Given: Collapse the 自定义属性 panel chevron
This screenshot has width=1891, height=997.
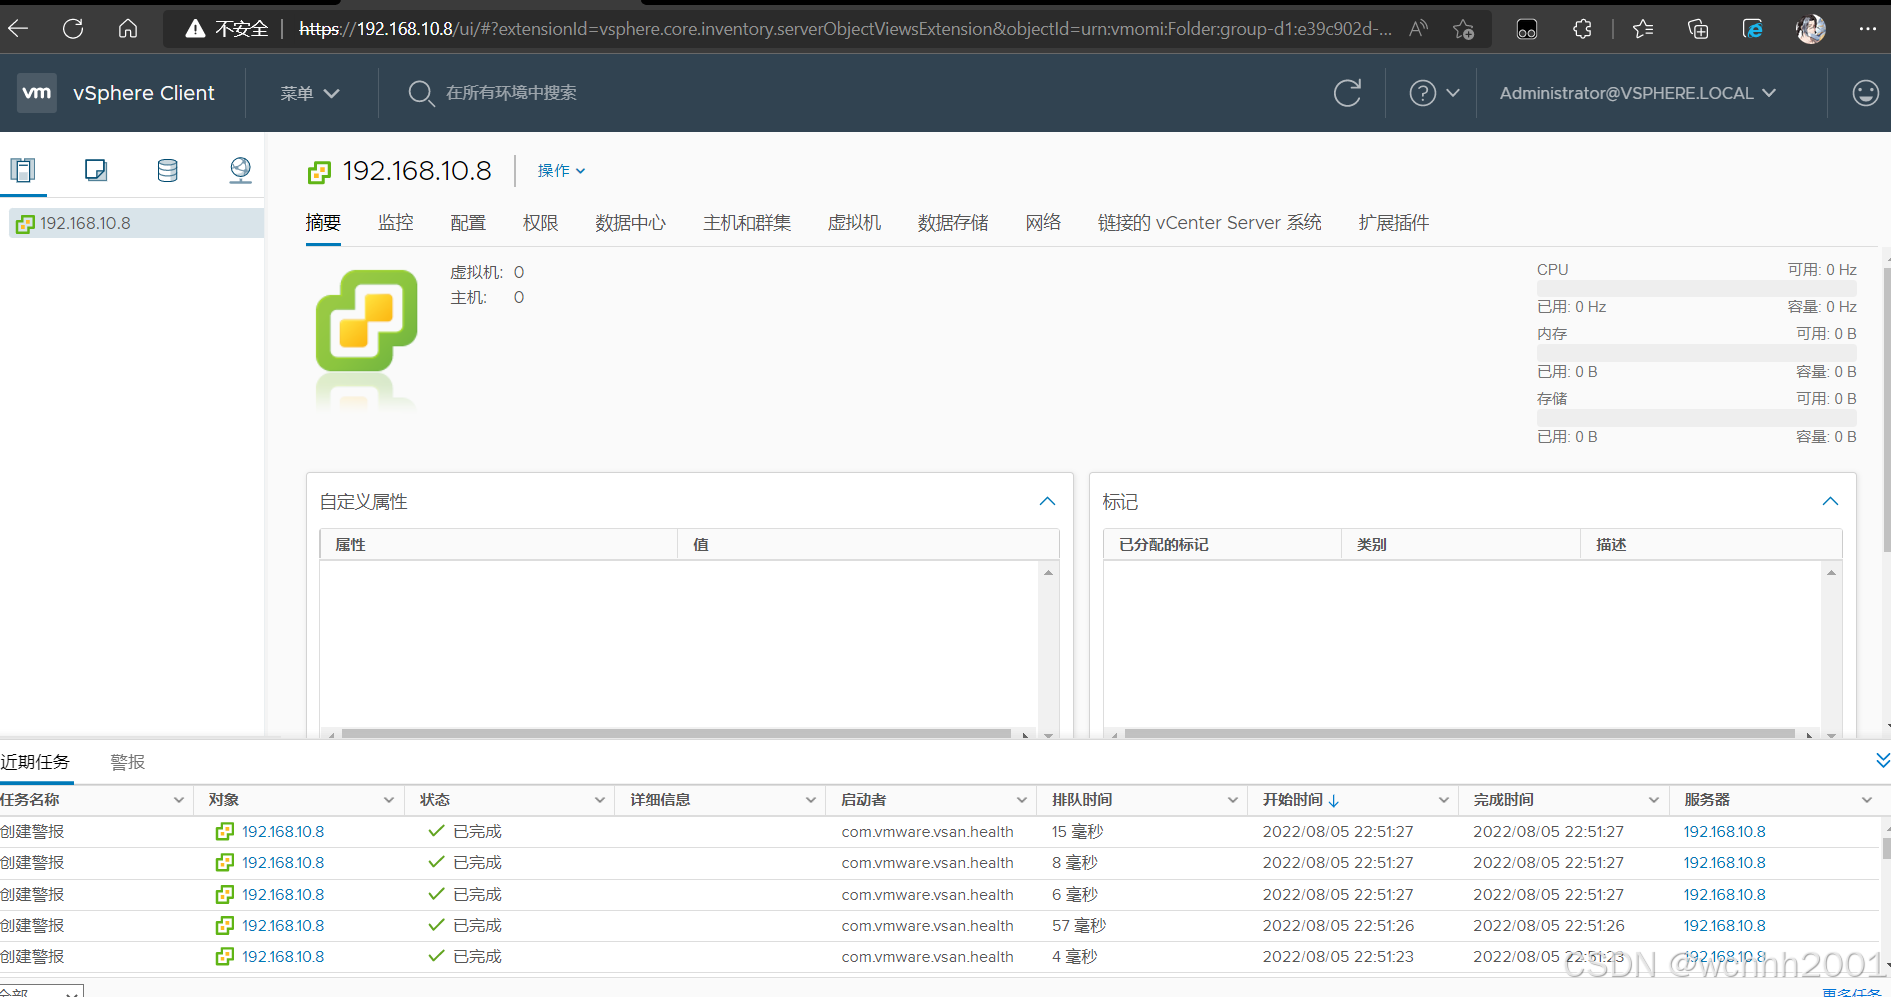Looking at the screenshot, I should click(x=1047, y=501).
